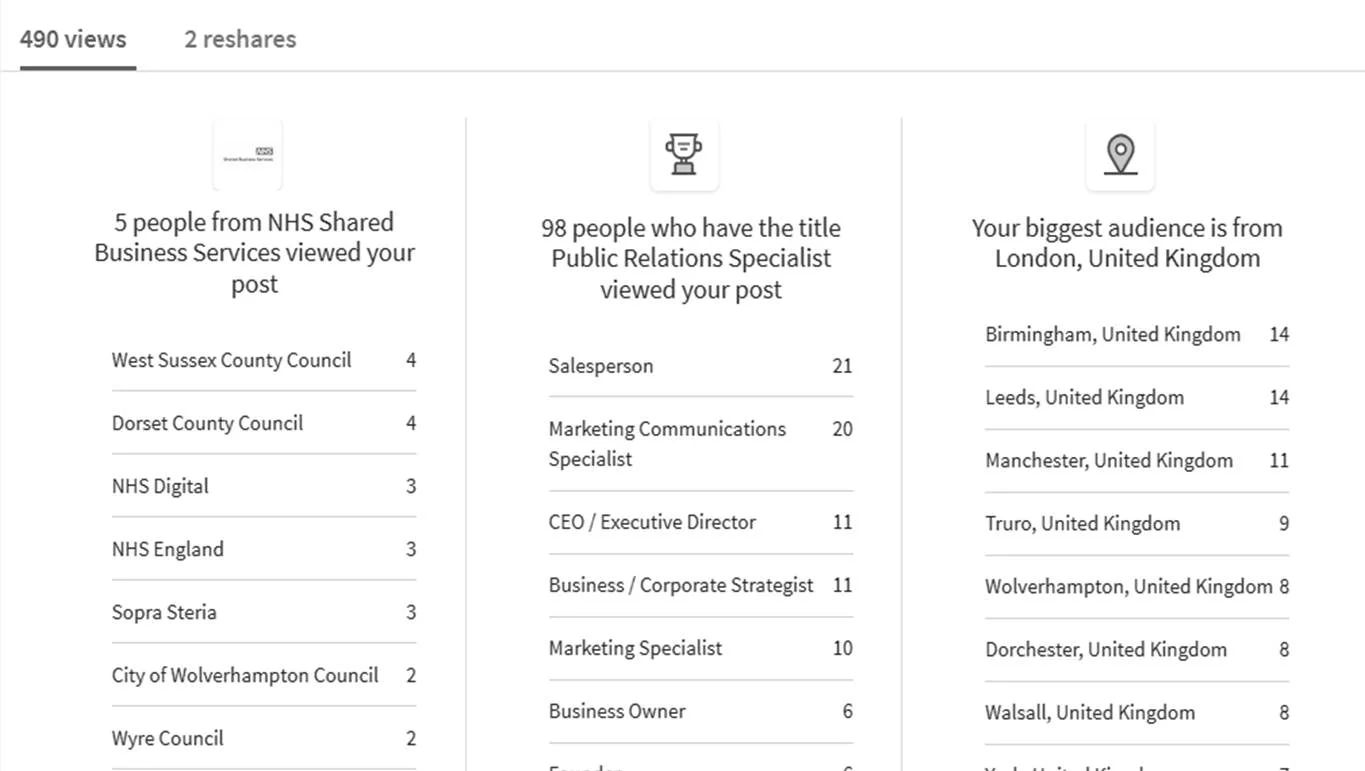The image size is (1365, 771).
Task: Click the Sopra Steria entry
Action: [264, 612]
